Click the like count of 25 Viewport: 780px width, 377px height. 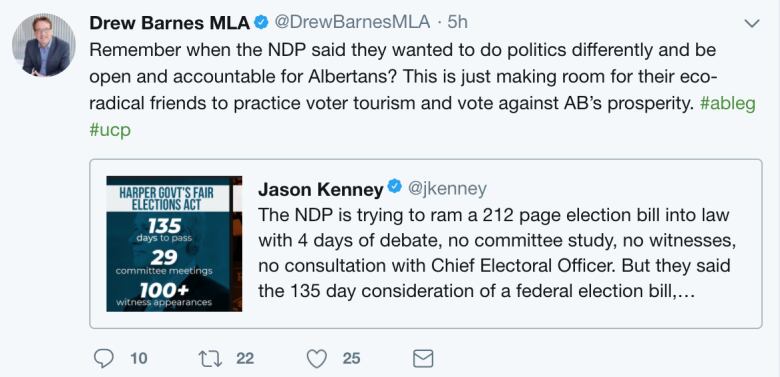click(351, 359)
